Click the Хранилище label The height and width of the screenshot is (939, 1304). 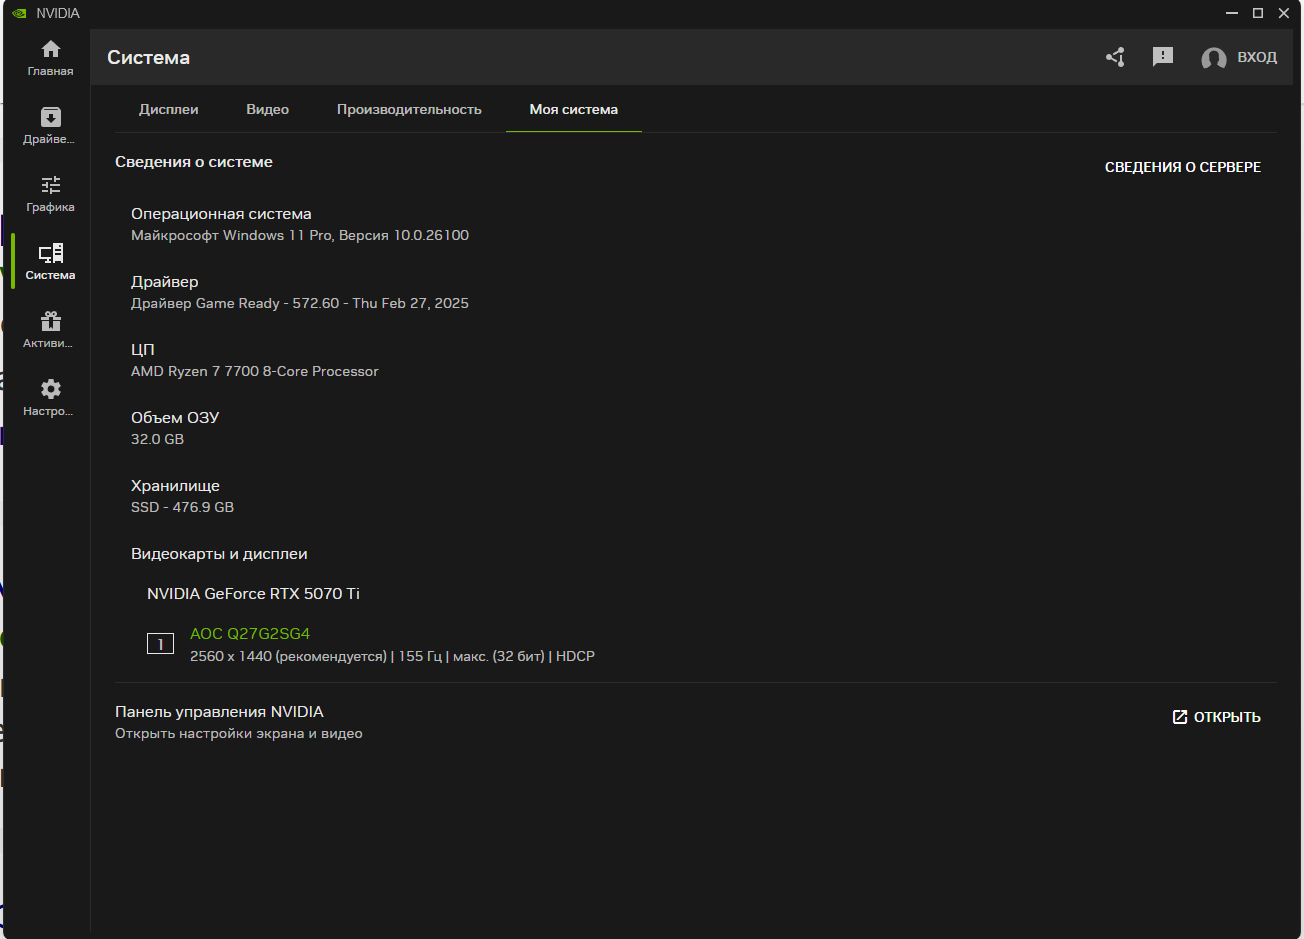coord(175,486)
